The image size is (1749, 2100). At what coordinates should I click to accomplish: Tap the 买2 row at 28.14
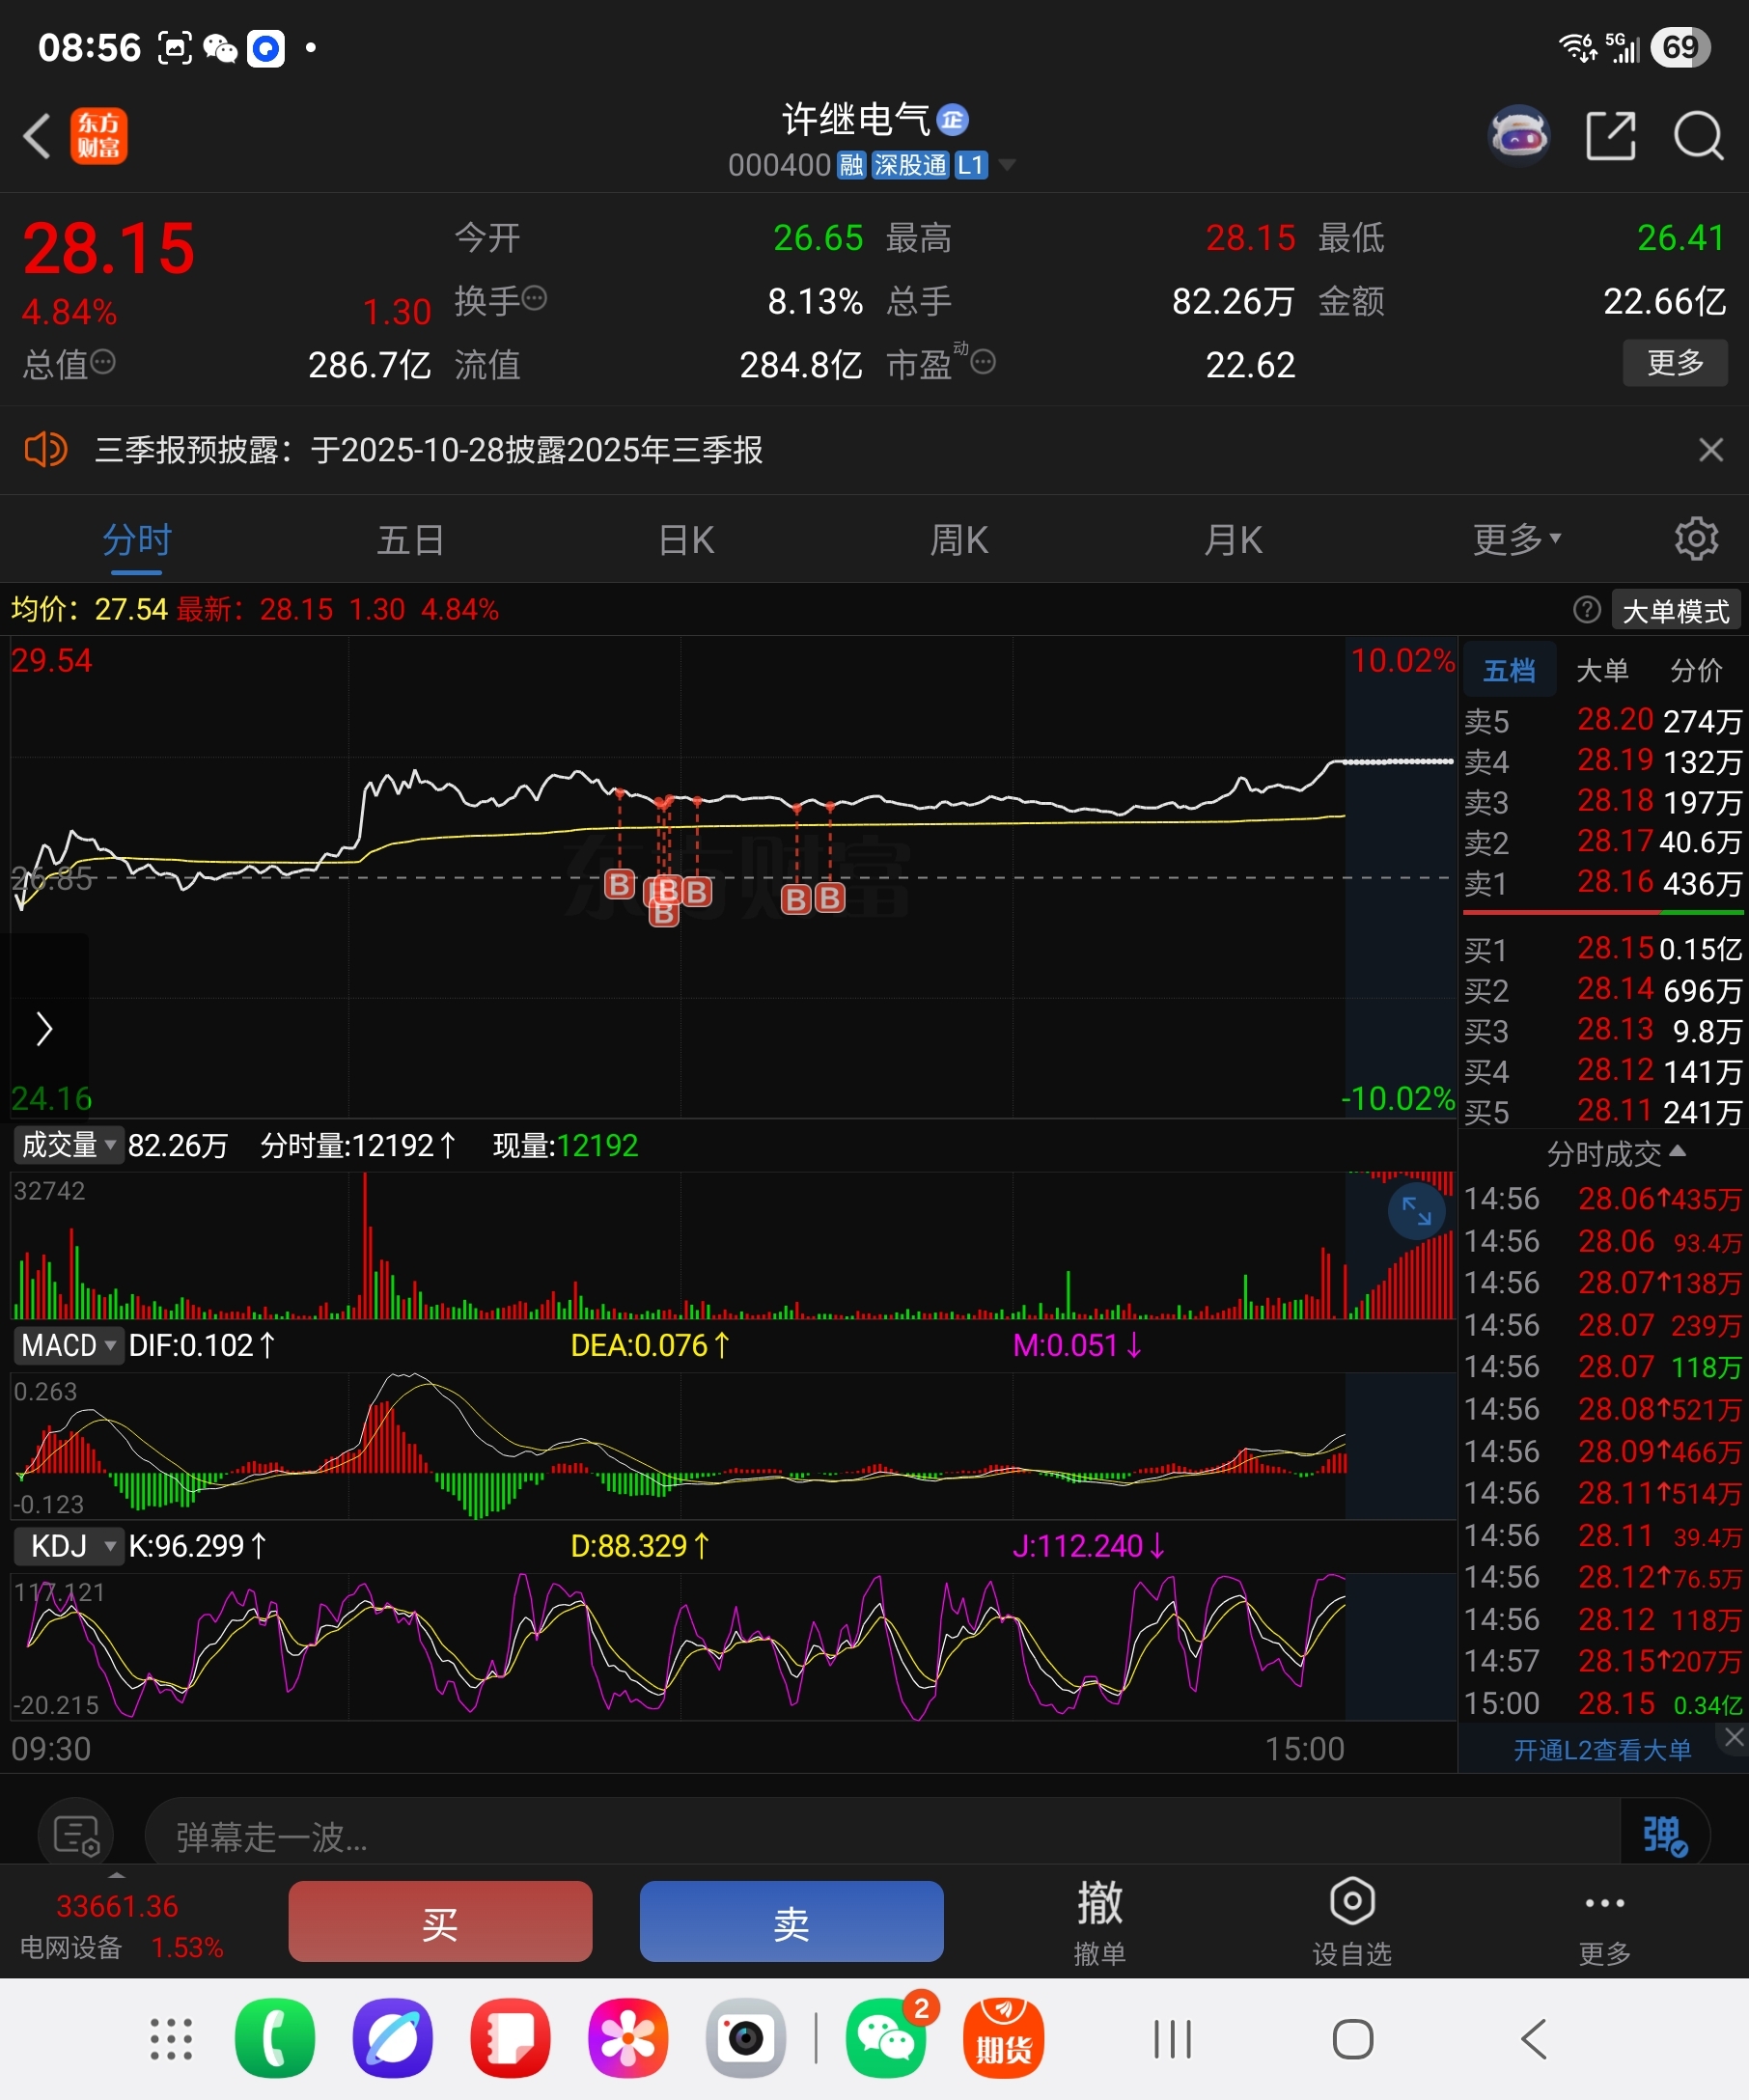(1603, 990)
